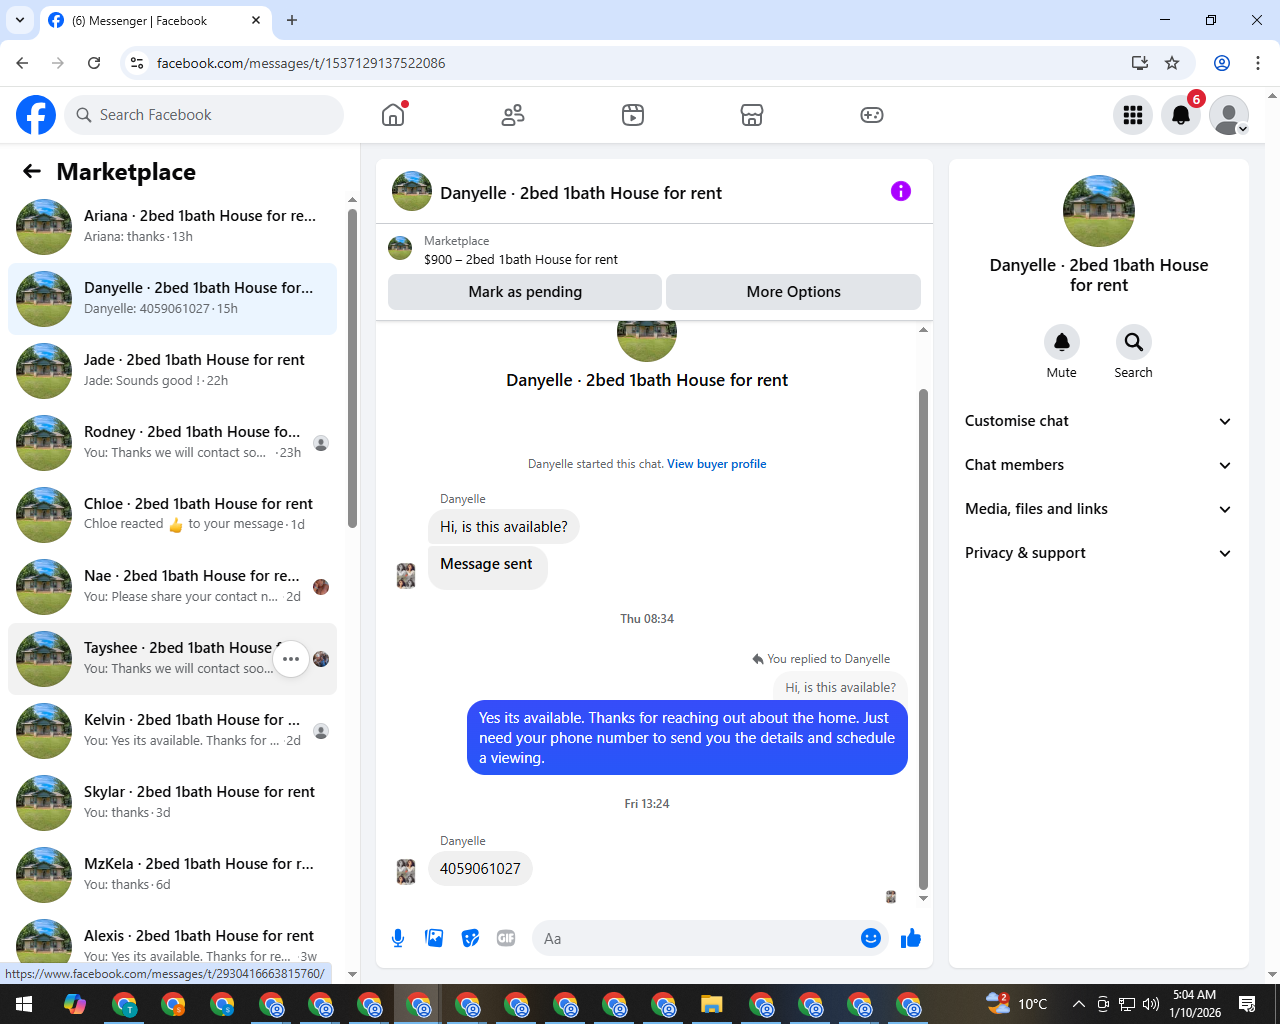The width and height of the screenshot is (1280, 1024).
Task: Open the Gaming controller icon
Action: pos(872,115)
